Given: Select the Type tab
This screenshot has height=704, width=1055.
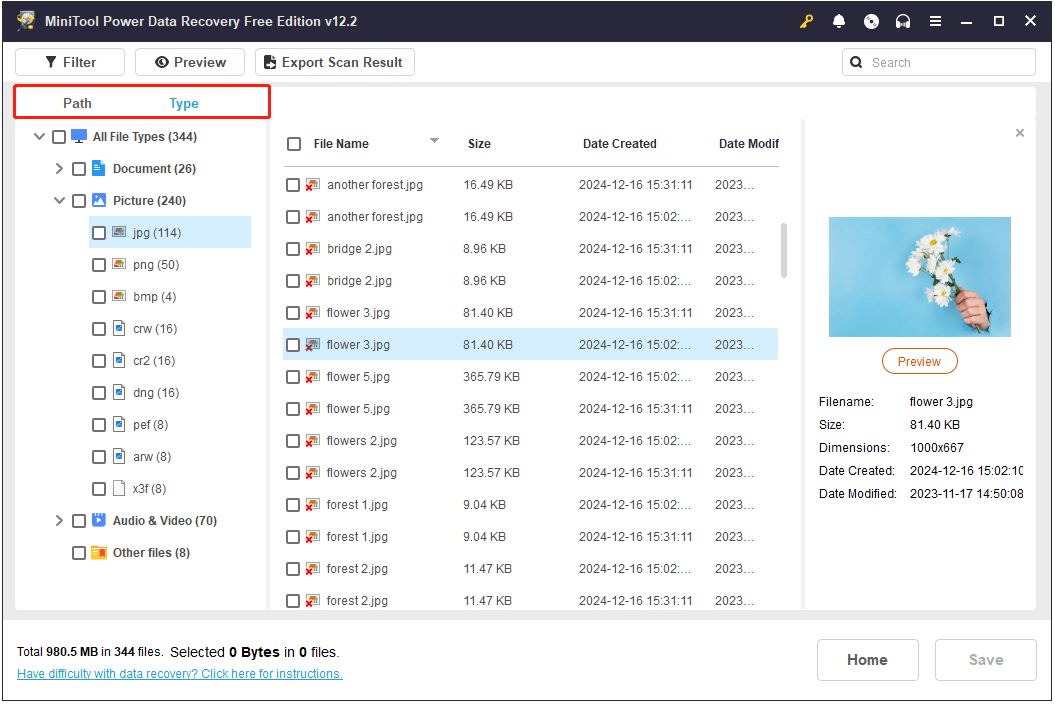Looking at the screenshot, I should click(x=183, y=103).
